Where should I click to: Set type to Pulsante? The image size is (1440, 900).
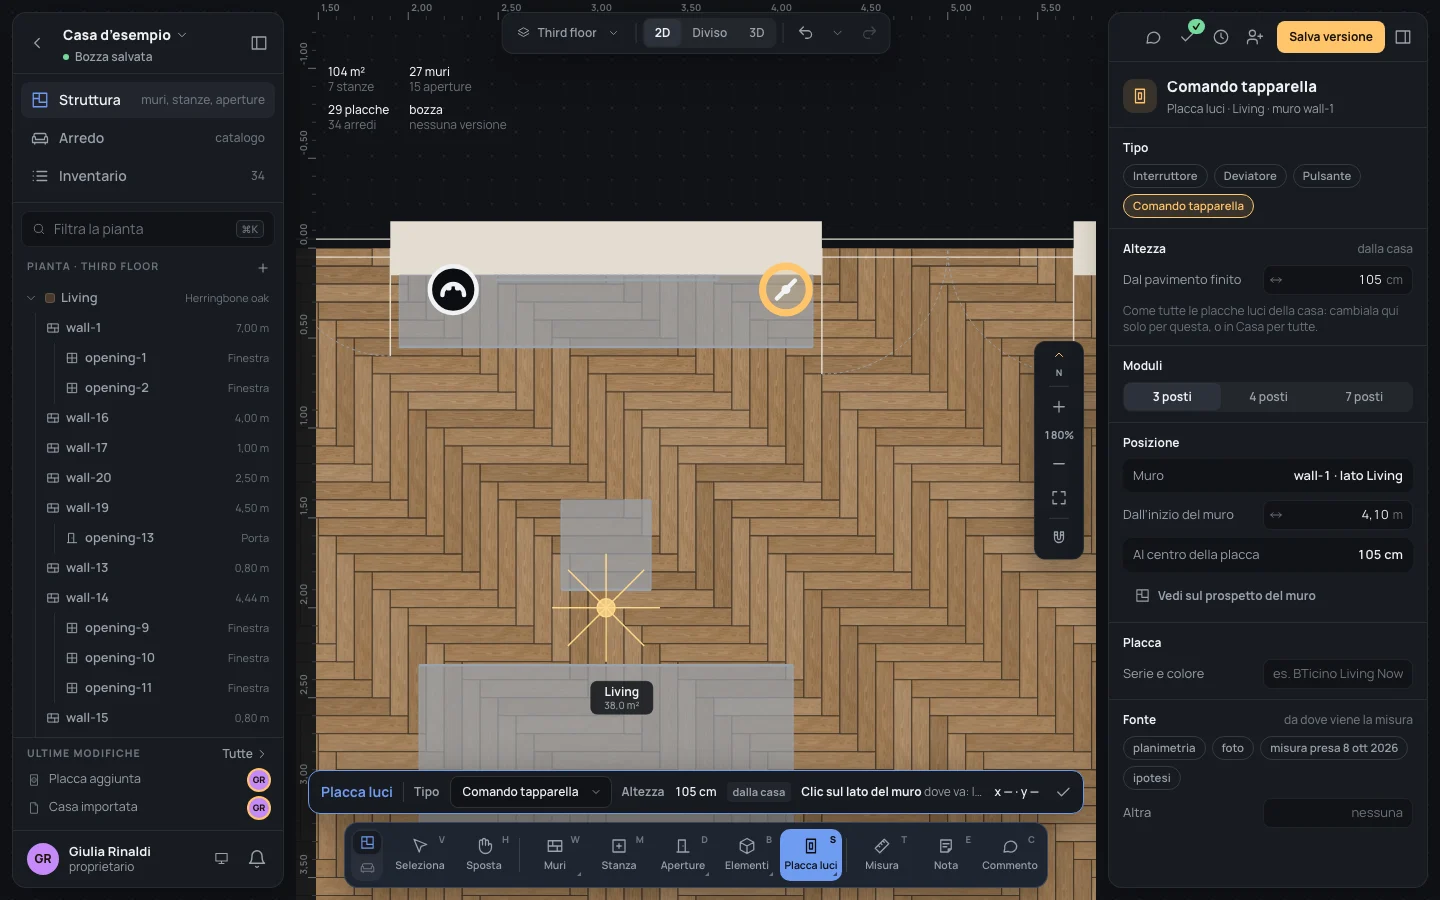(1326, 176)
